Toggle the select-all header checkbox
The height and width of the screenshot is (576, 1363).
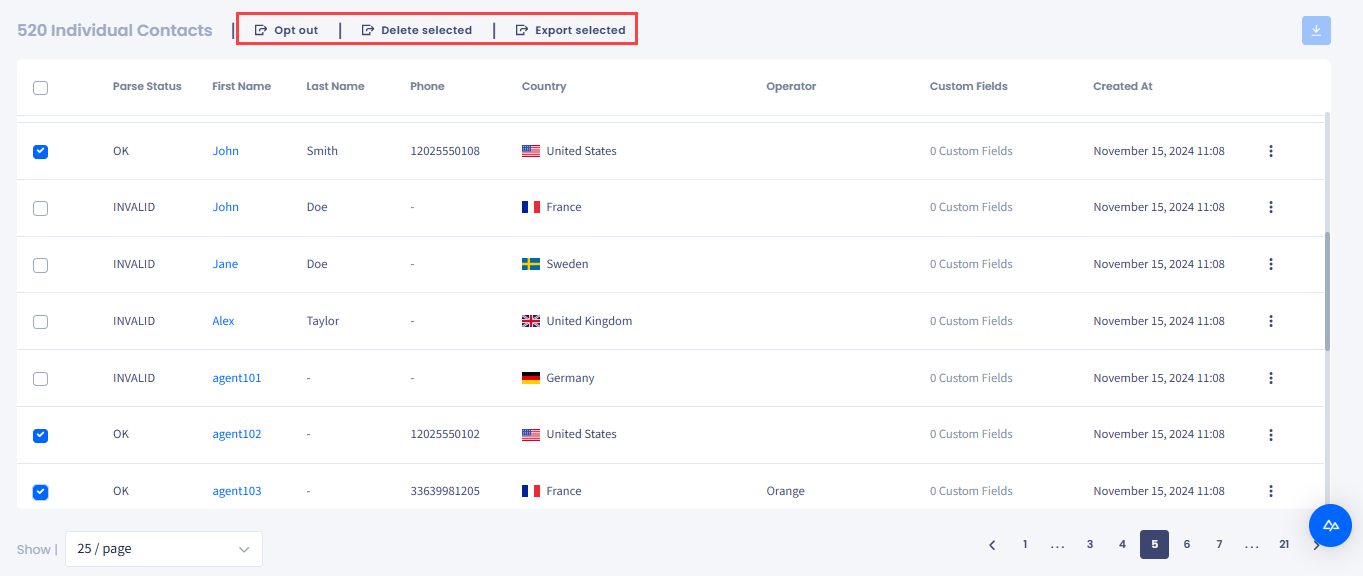tap(40, 88)
